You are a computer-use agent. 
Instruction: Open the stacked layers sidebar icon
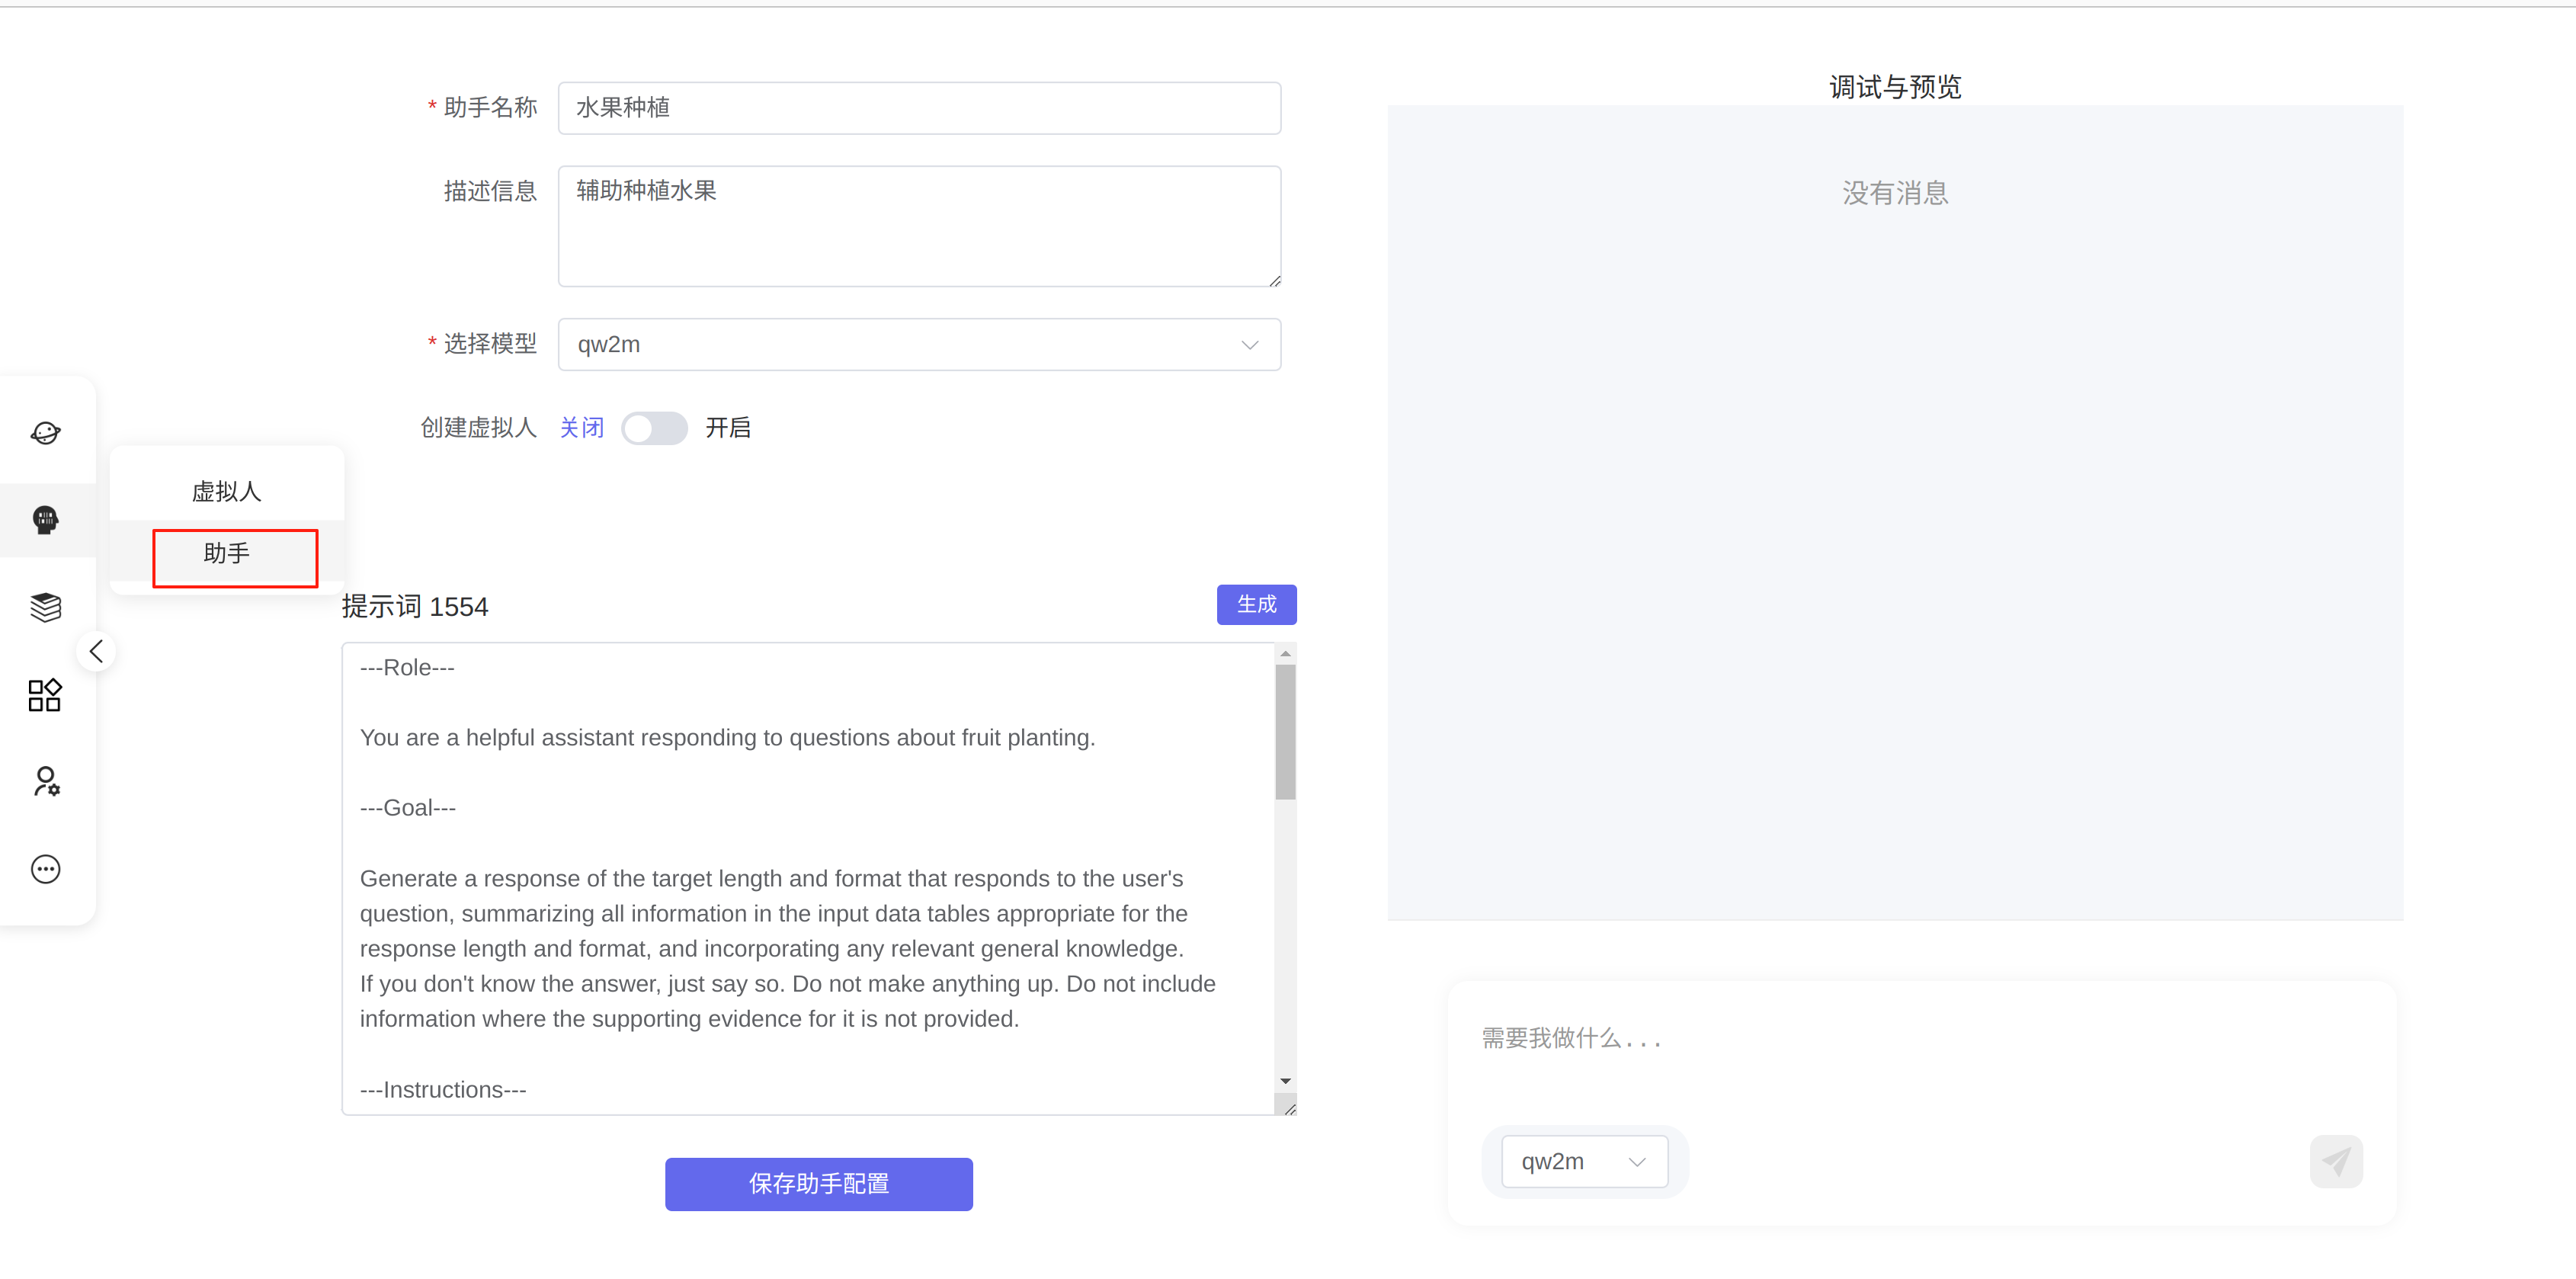46,607
